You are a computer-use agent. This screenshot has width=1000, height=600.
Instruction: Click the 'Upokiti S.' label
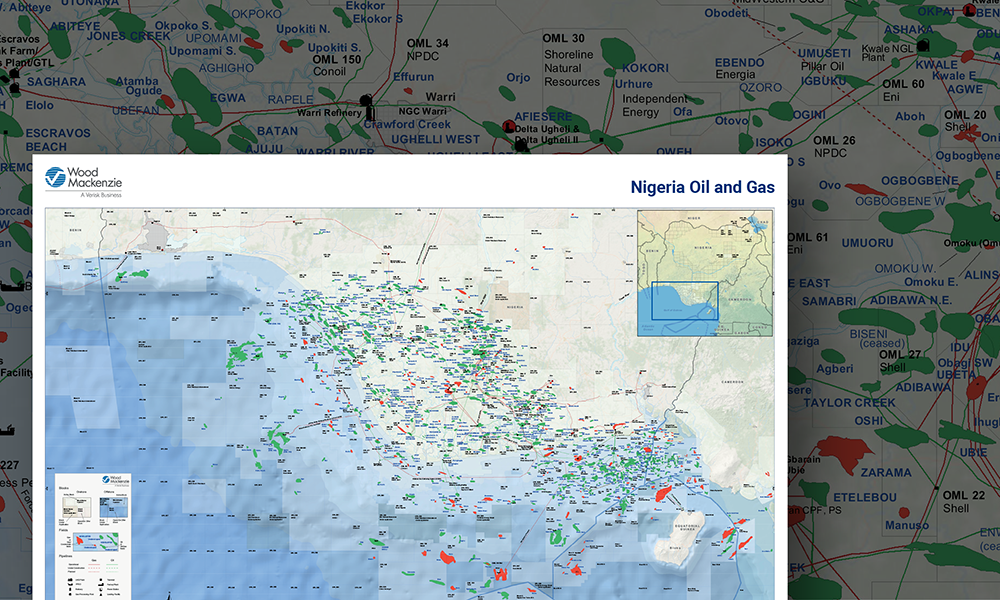pyautogui.click(x=334, y=47)
